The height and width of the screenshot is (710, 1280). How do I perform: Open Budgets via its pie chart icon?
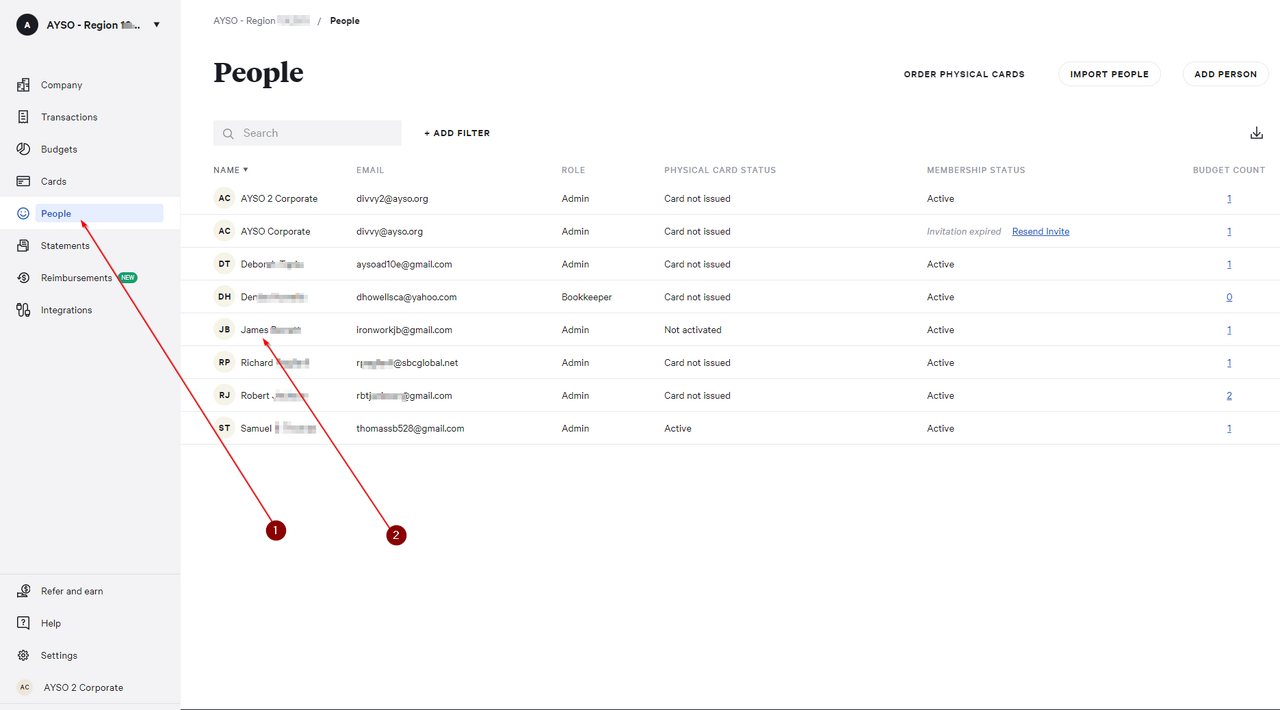23,149
